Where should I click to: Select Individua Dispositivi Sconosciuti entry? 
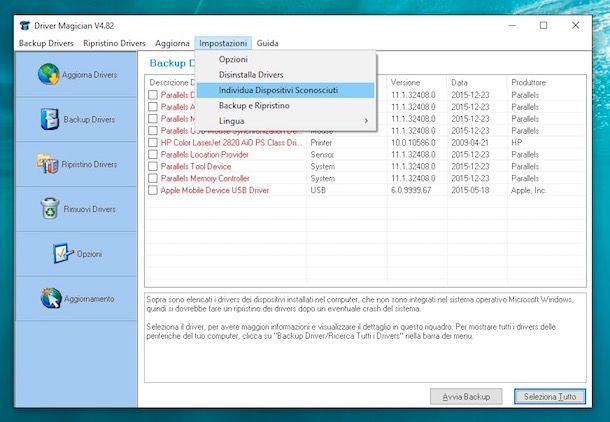[x=286, y=90]
